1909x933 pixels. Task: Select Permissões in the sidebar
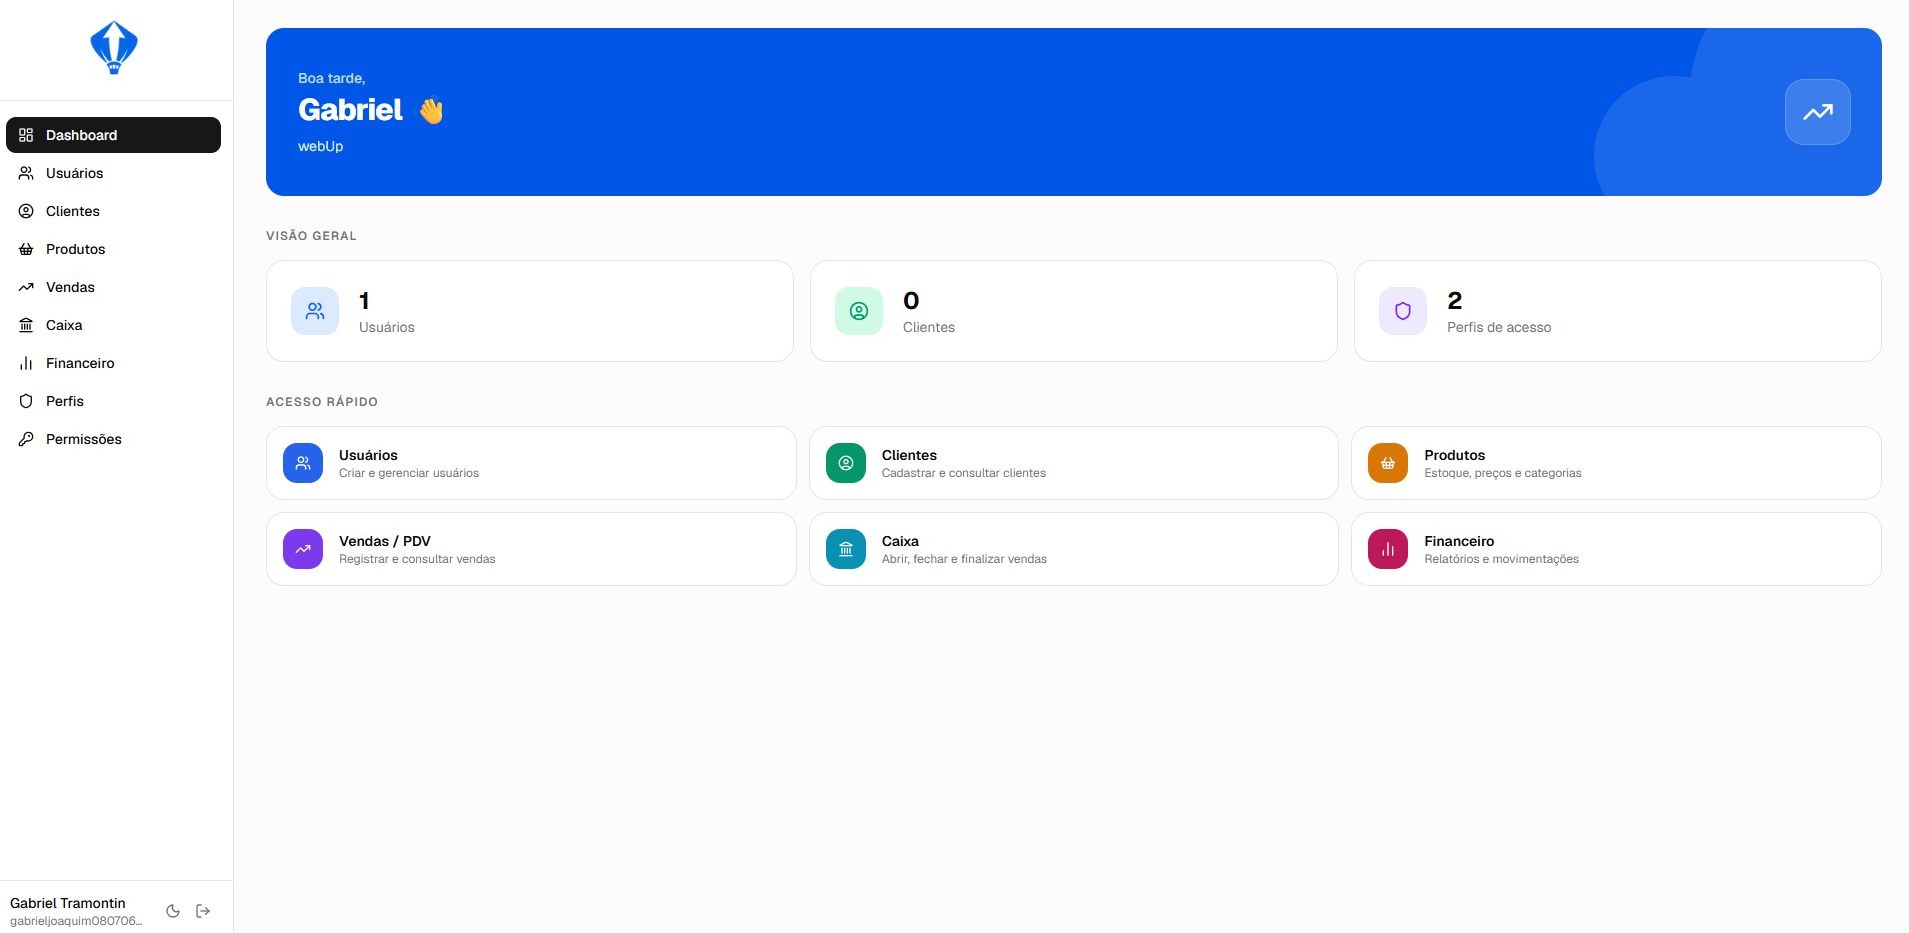[x=113, y=439]
